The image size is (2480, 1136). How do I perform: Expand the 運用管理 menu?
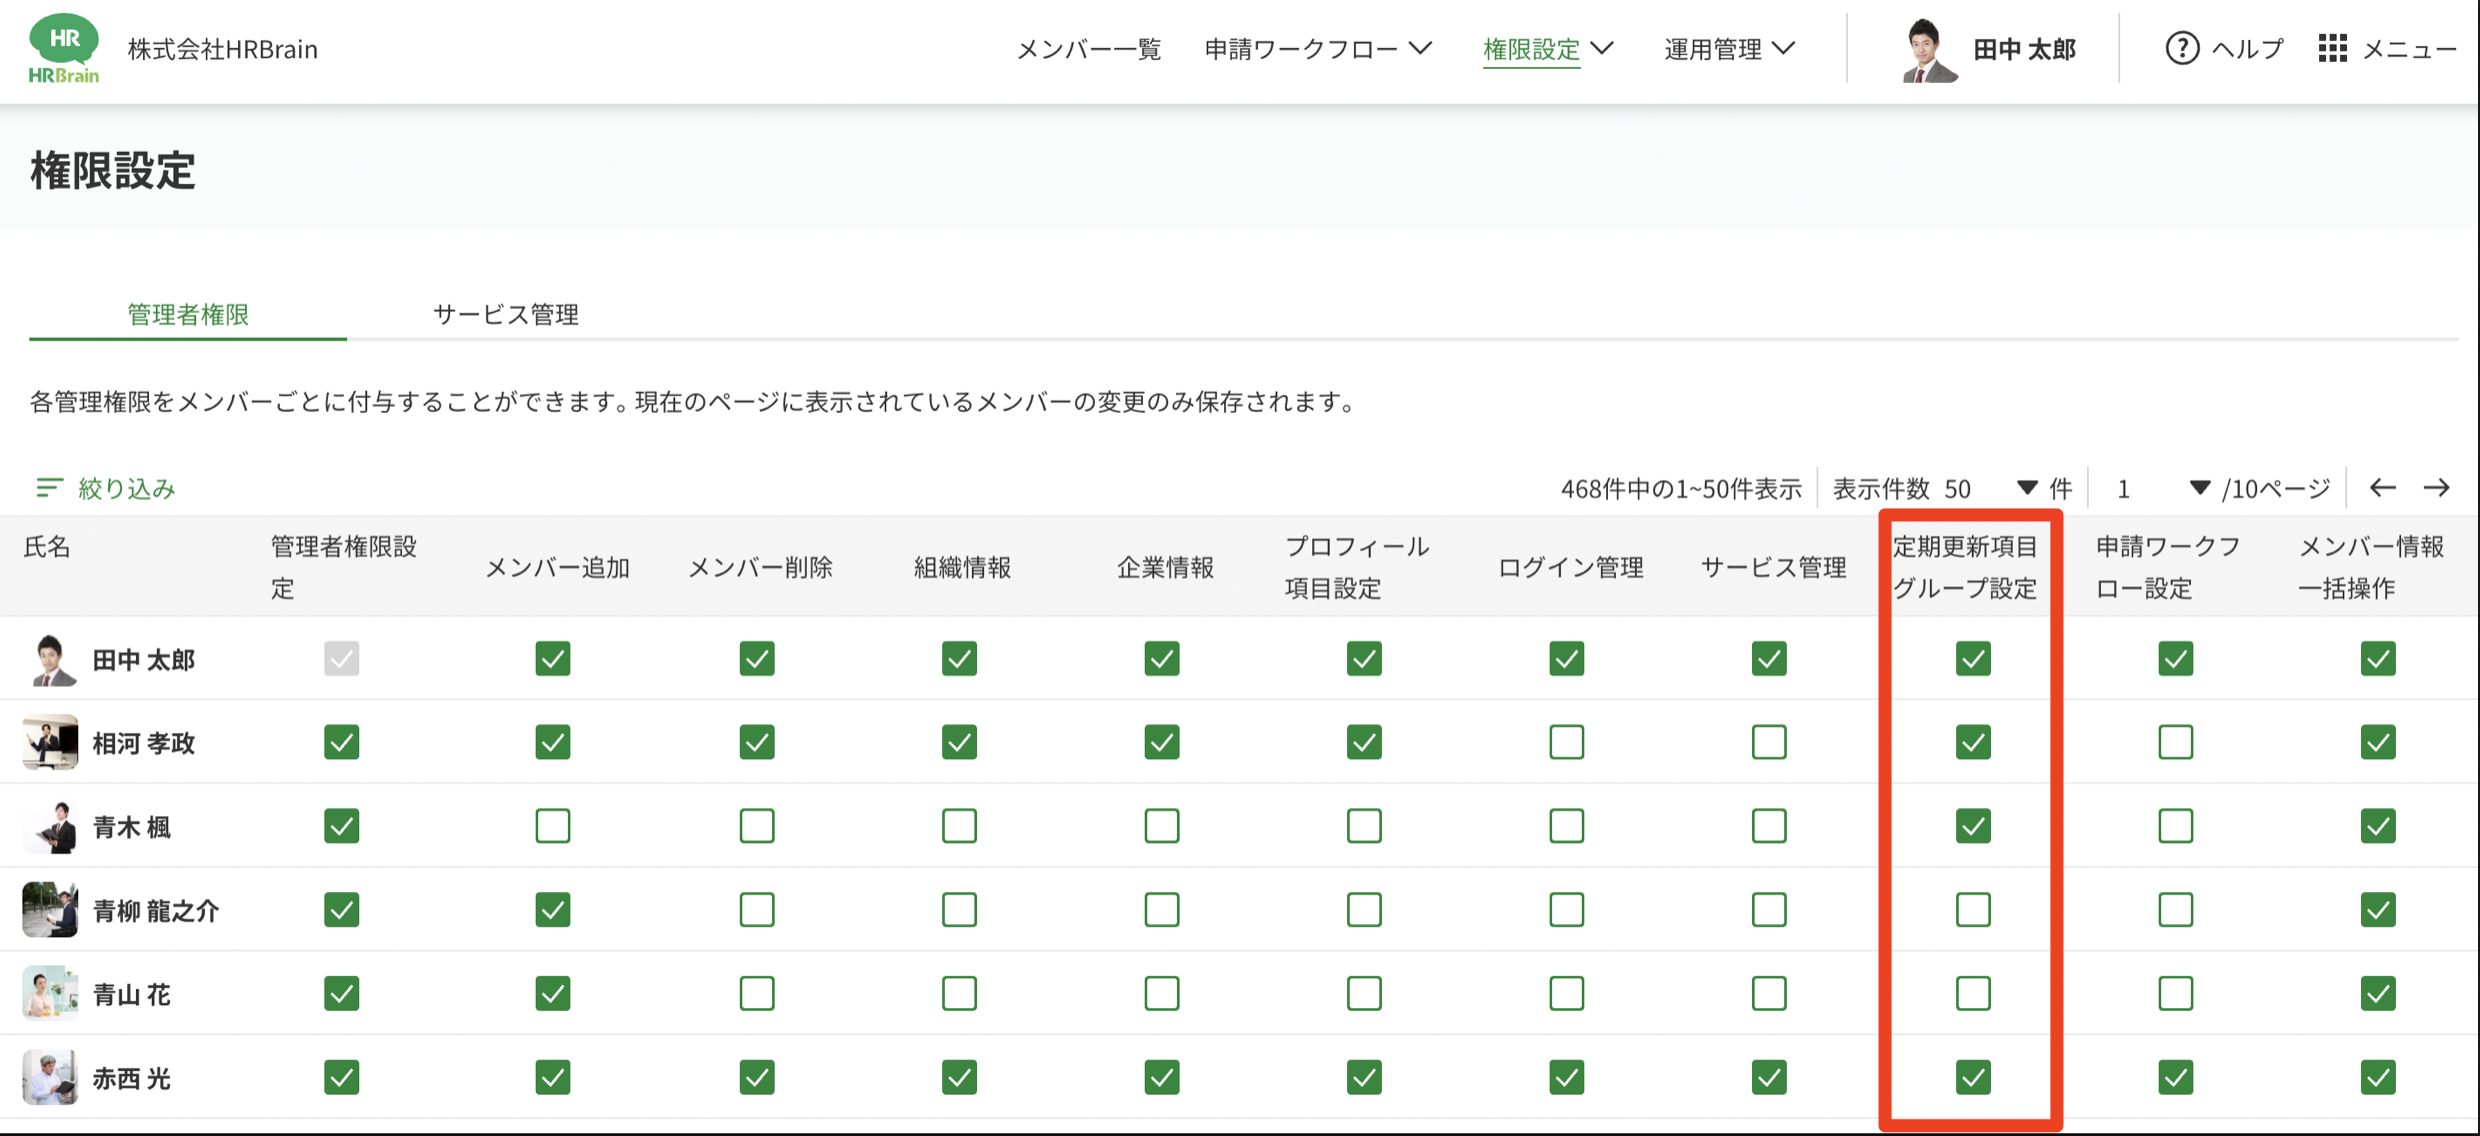pos(1730,49)
